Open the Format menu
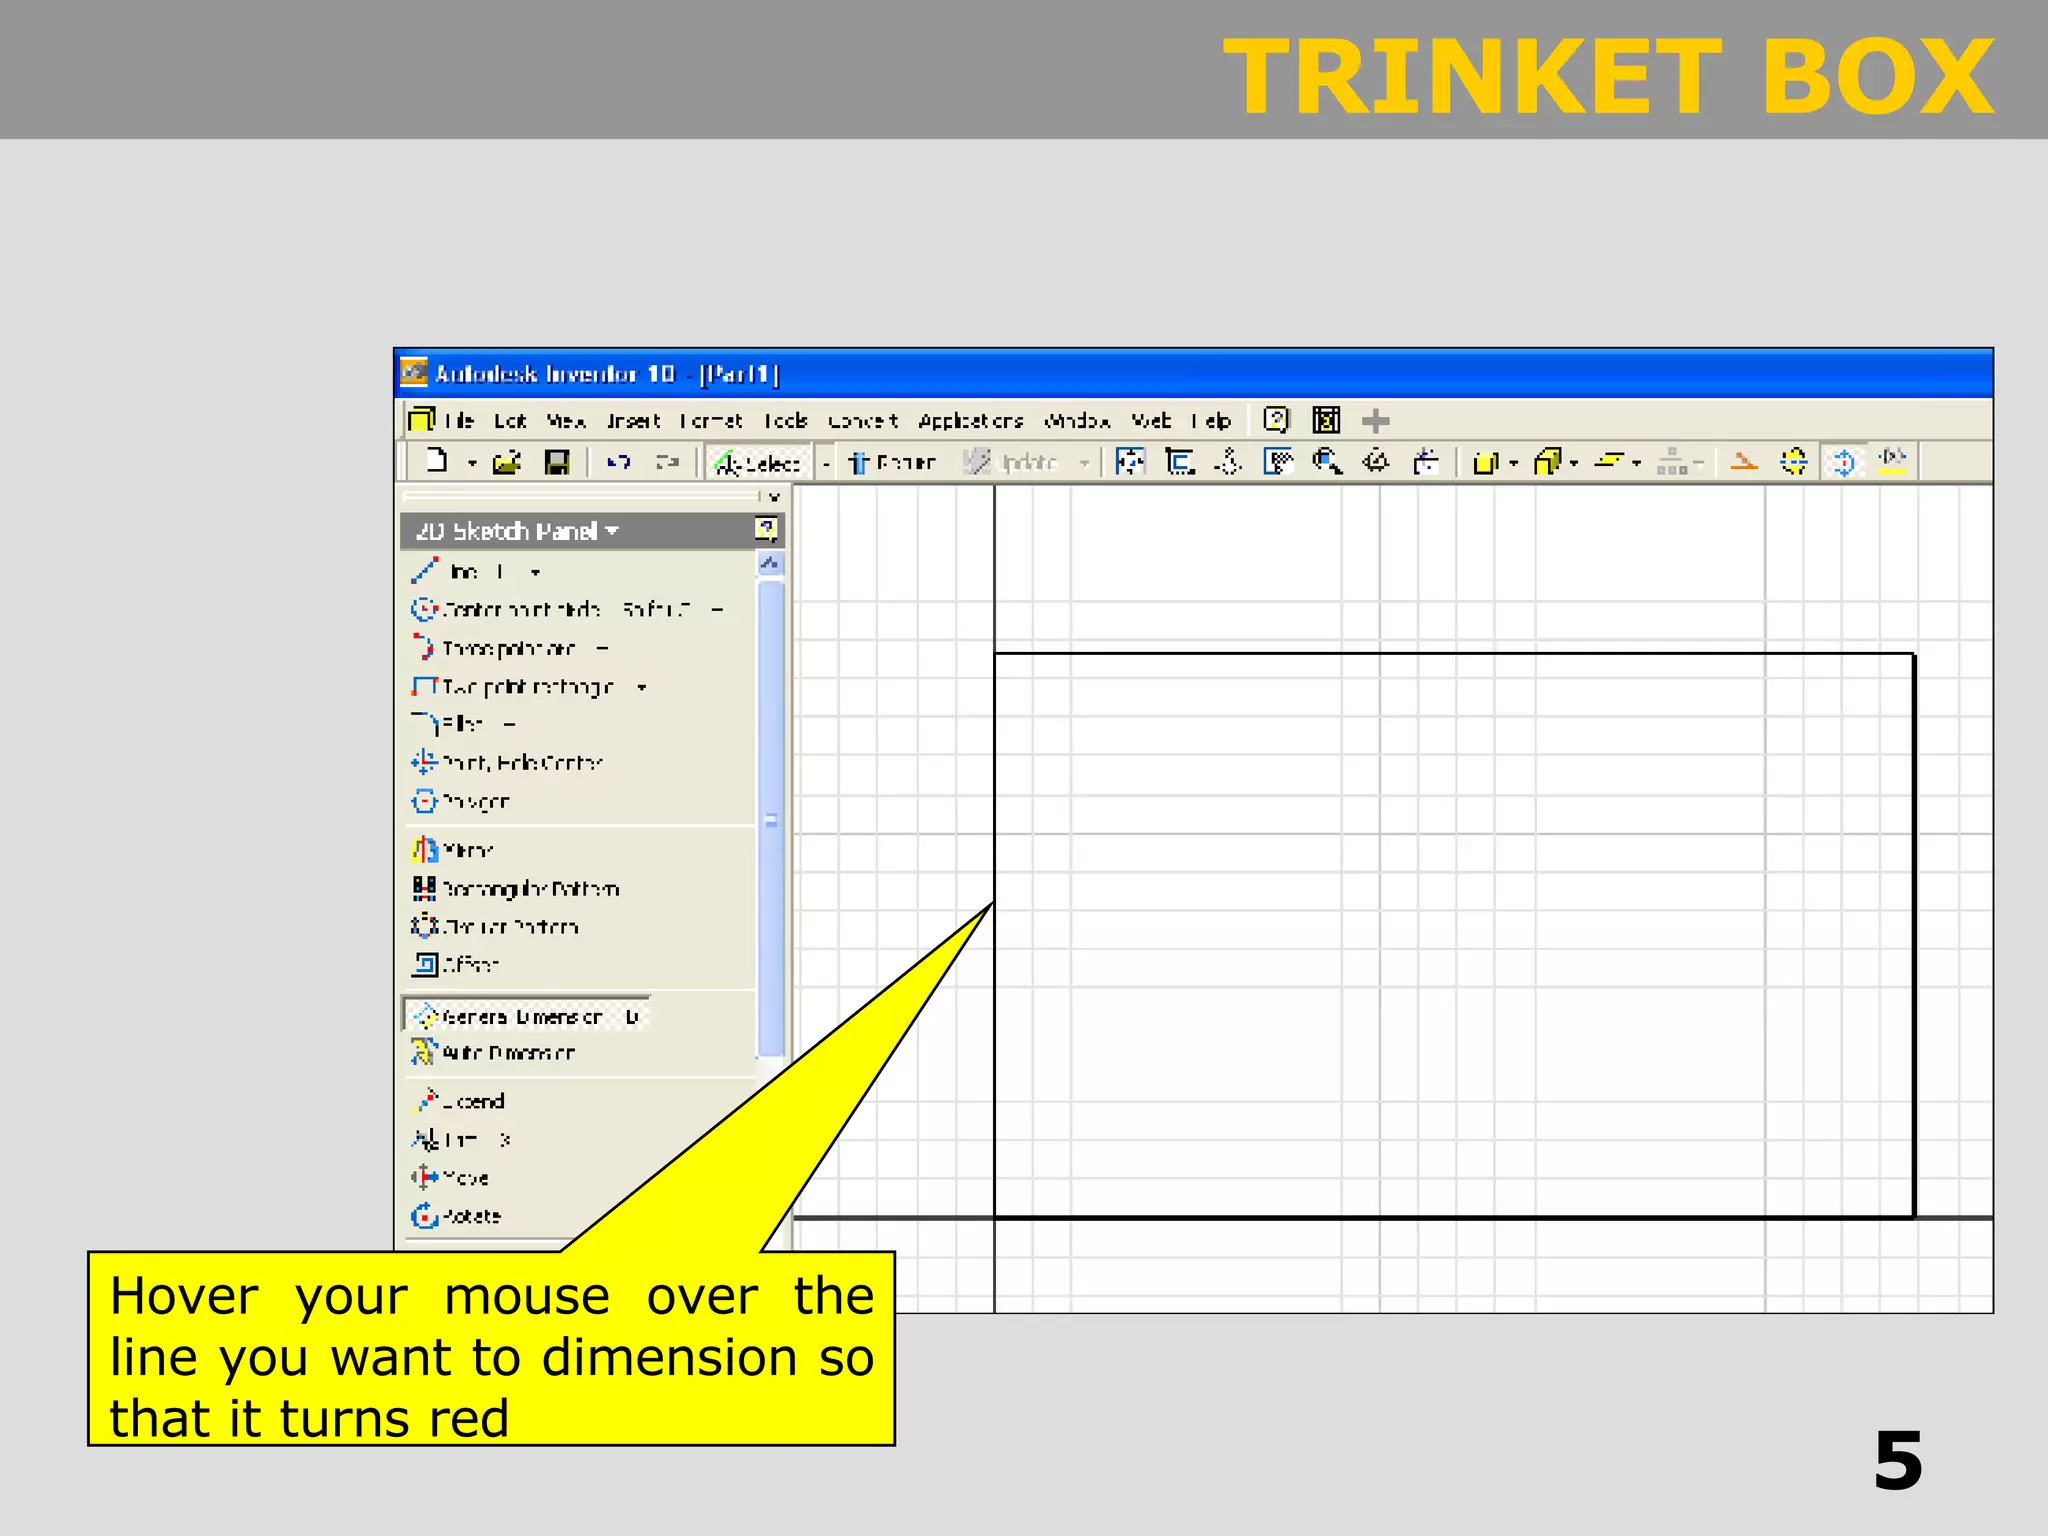Image resolution: width=2048 pixels, height=1536 pixels. tap(710, 421)
